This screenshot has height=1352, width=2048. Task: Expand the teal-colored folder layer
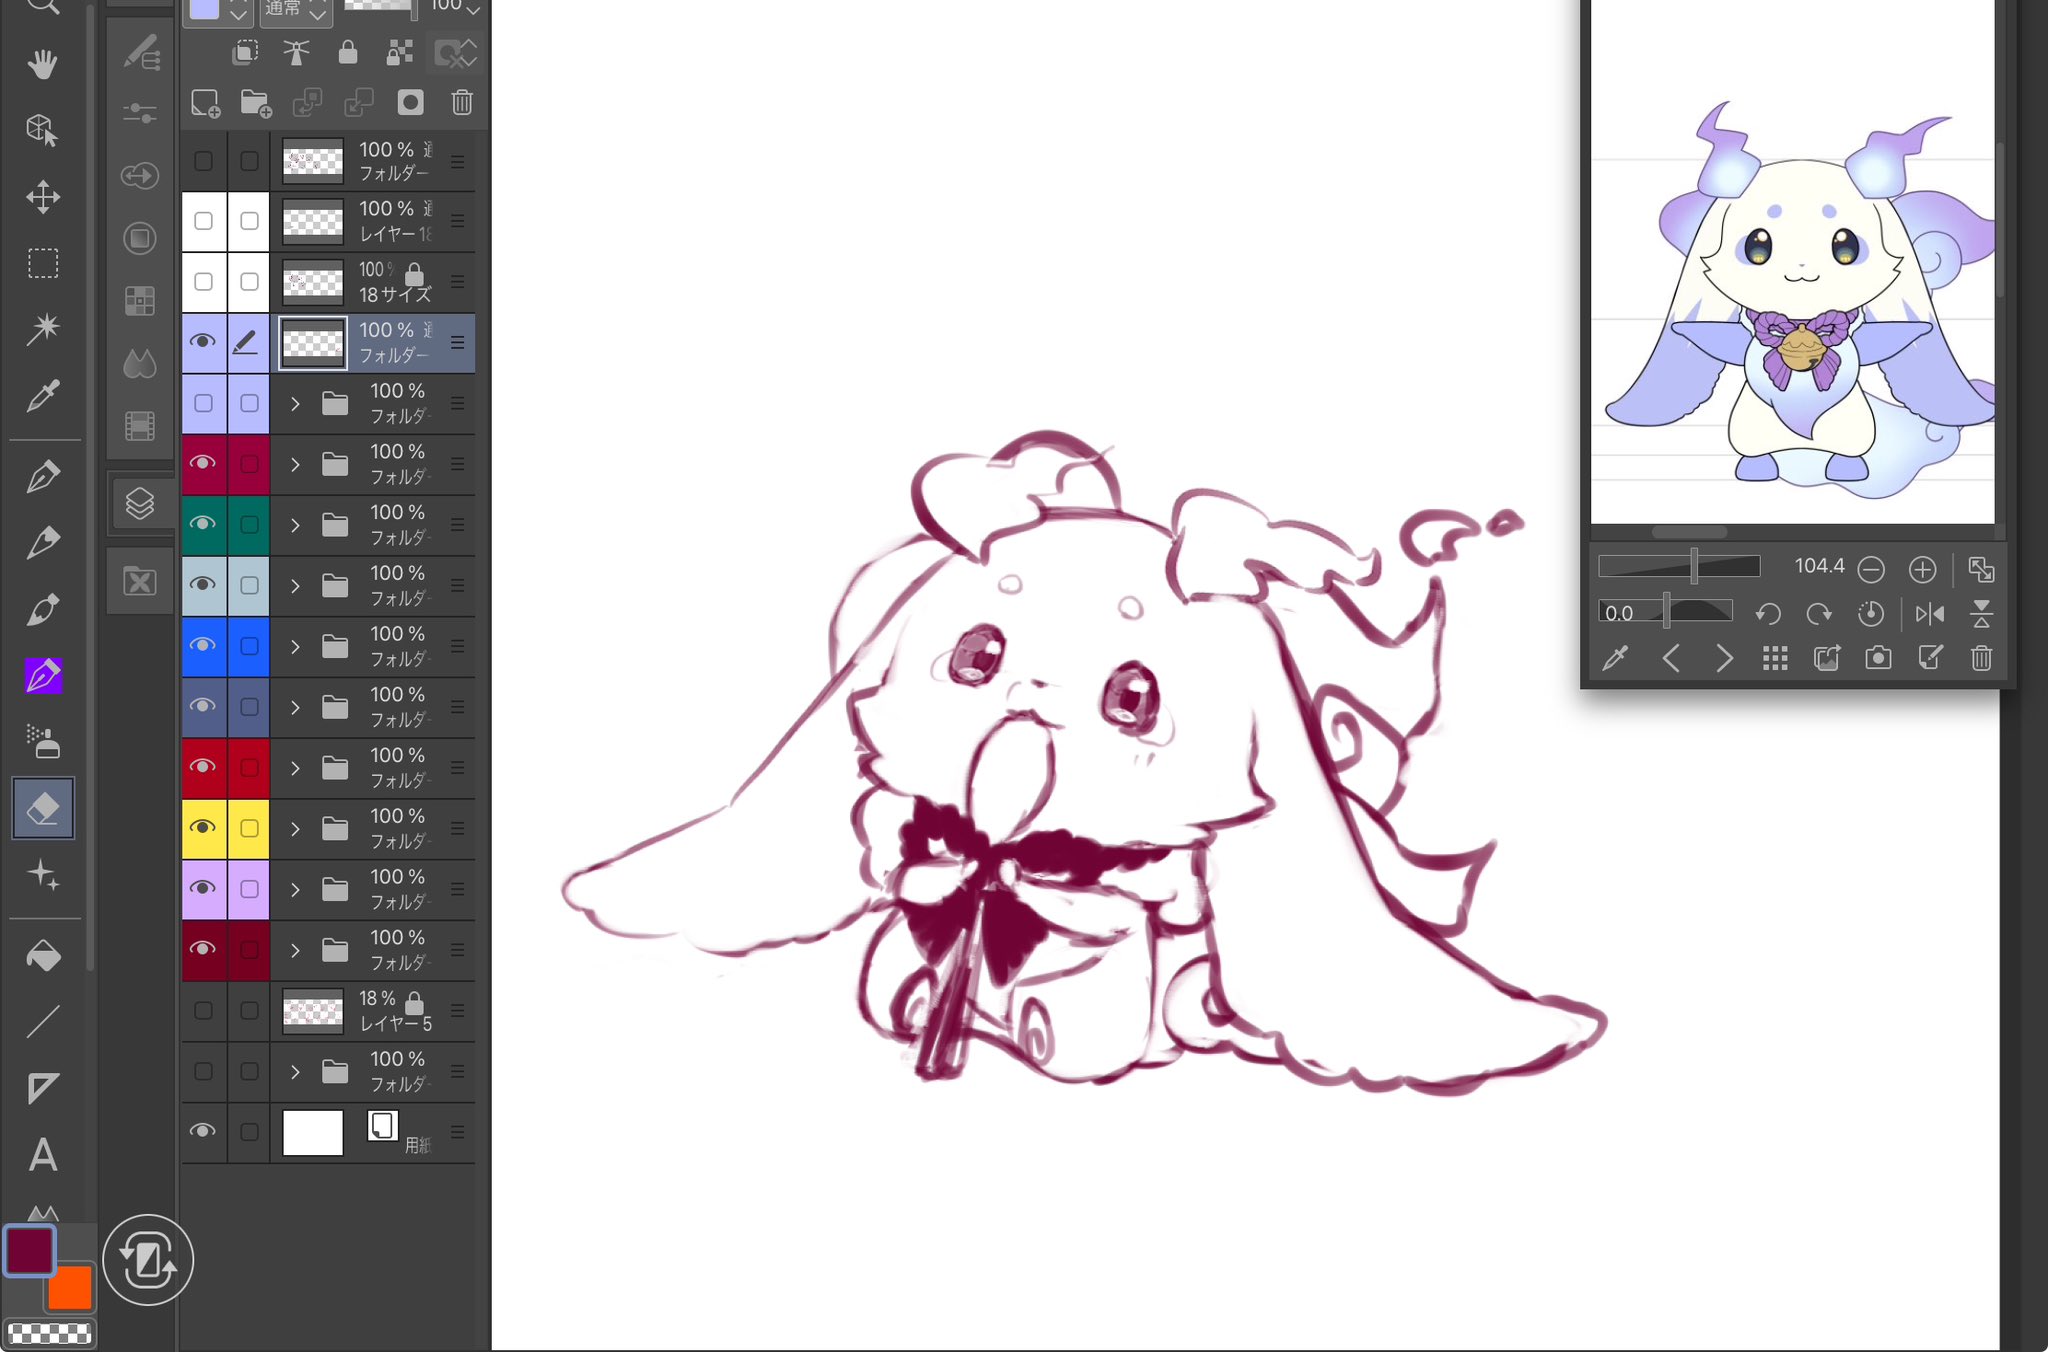click(x=295, y=525)
